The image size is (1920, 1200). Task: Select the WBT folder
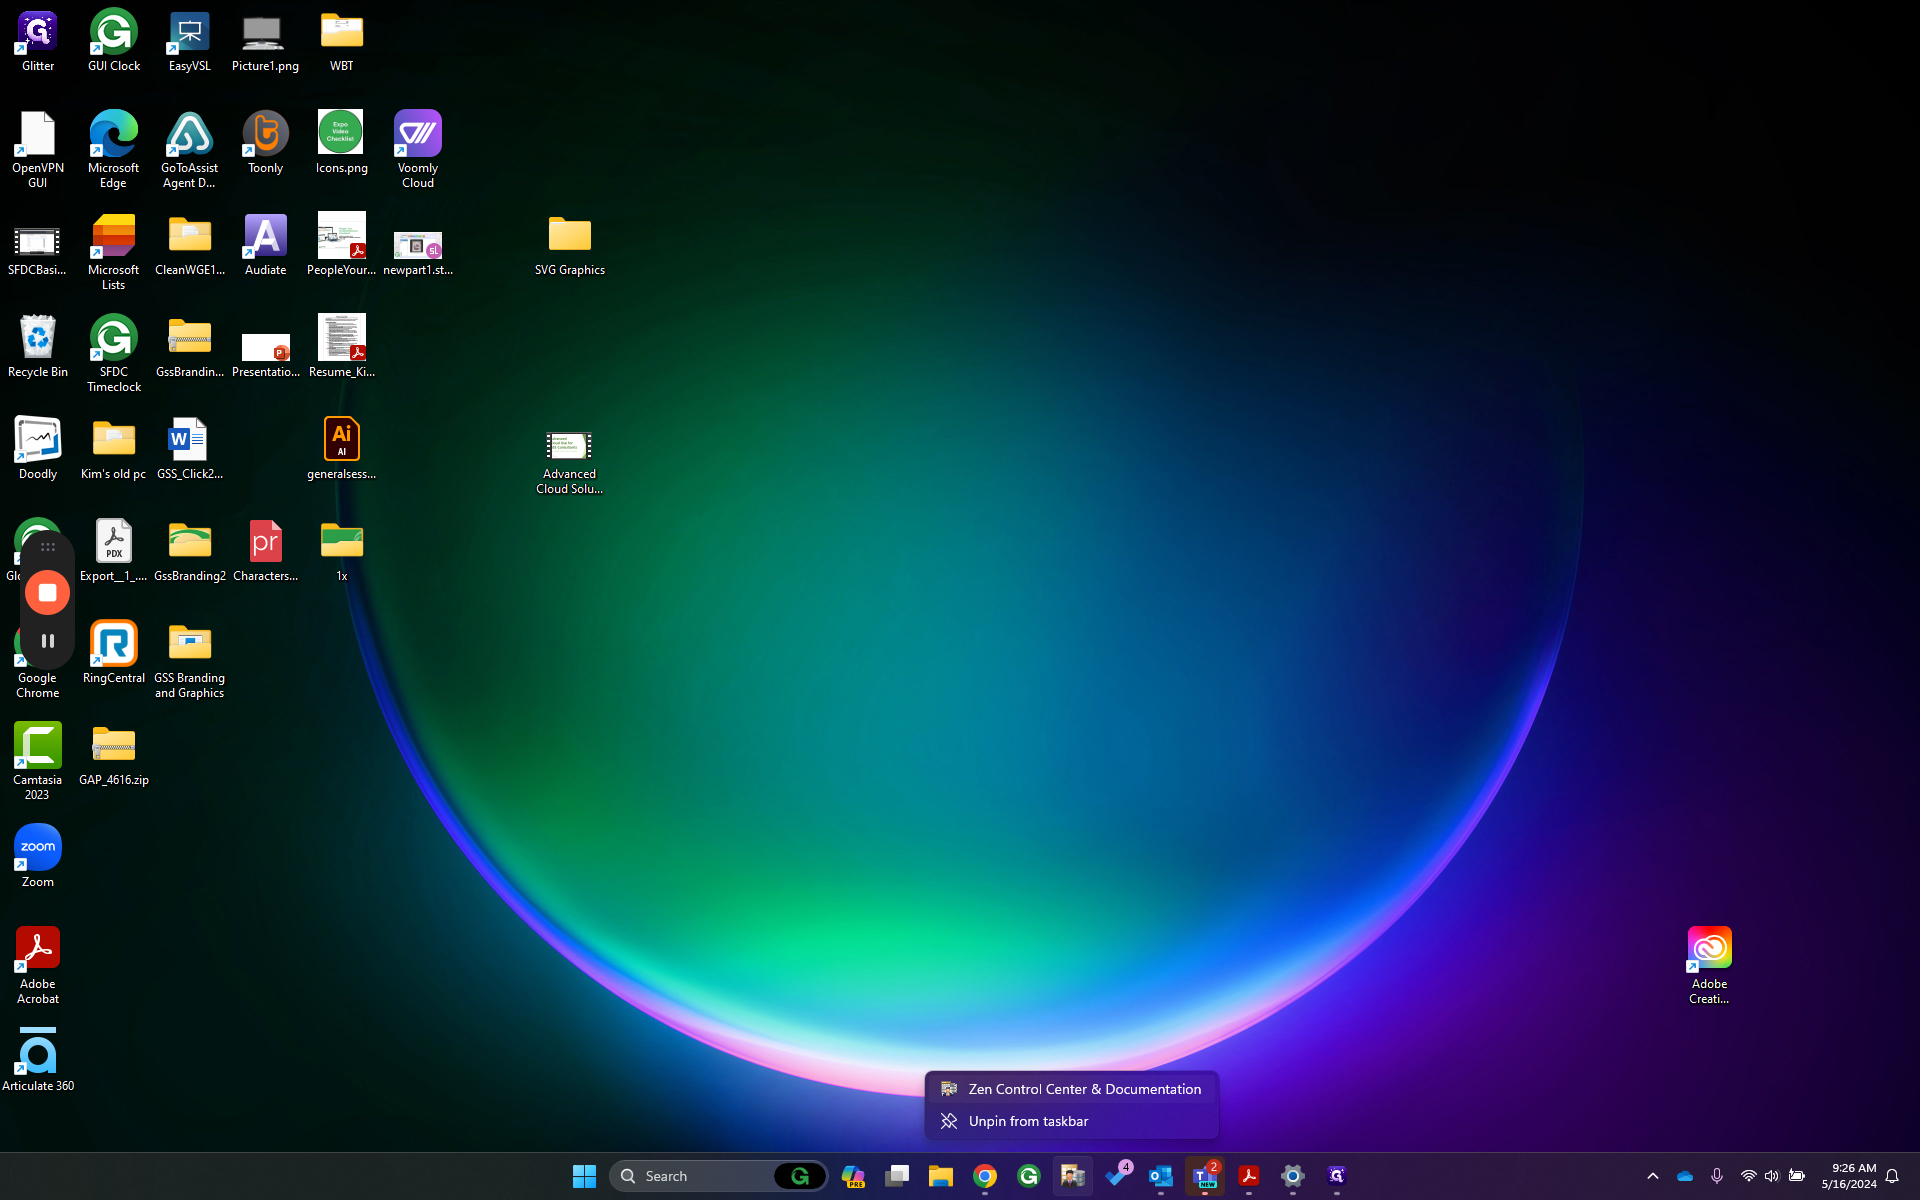click(x=342, y=42)
